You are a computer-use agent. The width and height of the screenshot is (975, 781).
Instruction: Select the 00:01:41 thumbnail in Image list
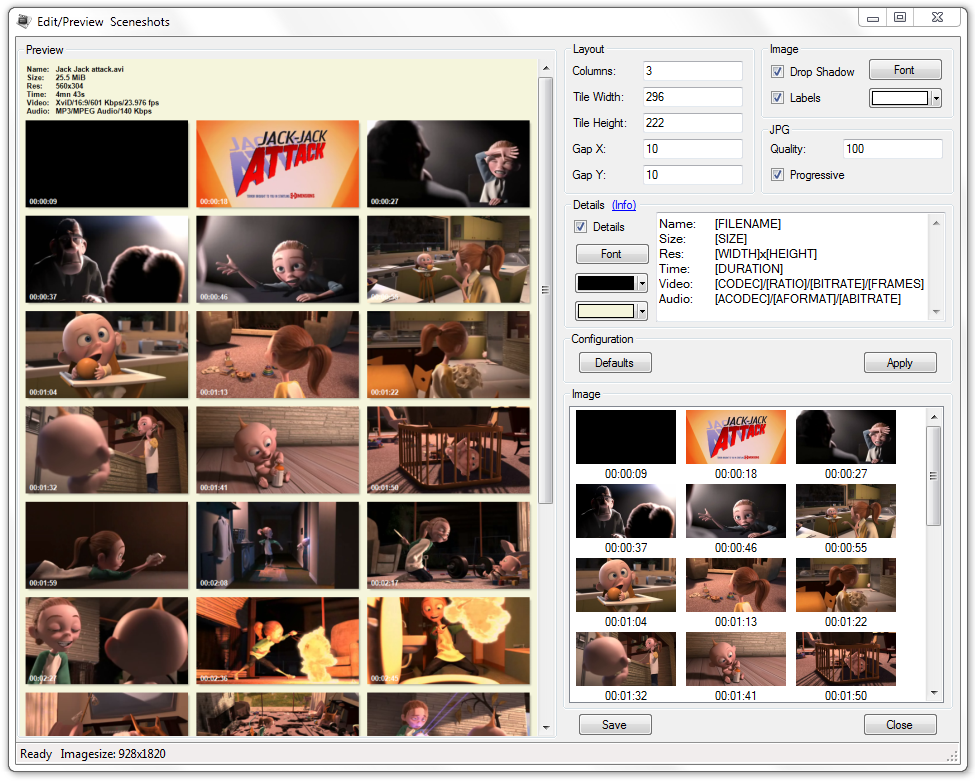point(736,659)
